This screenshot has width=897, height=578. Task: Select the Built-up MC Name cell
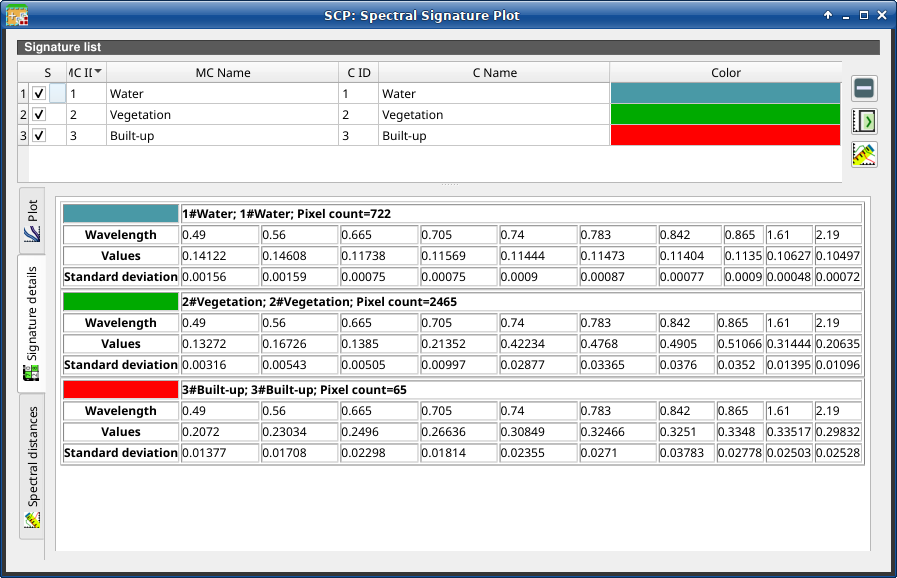[x=223, y=136]
